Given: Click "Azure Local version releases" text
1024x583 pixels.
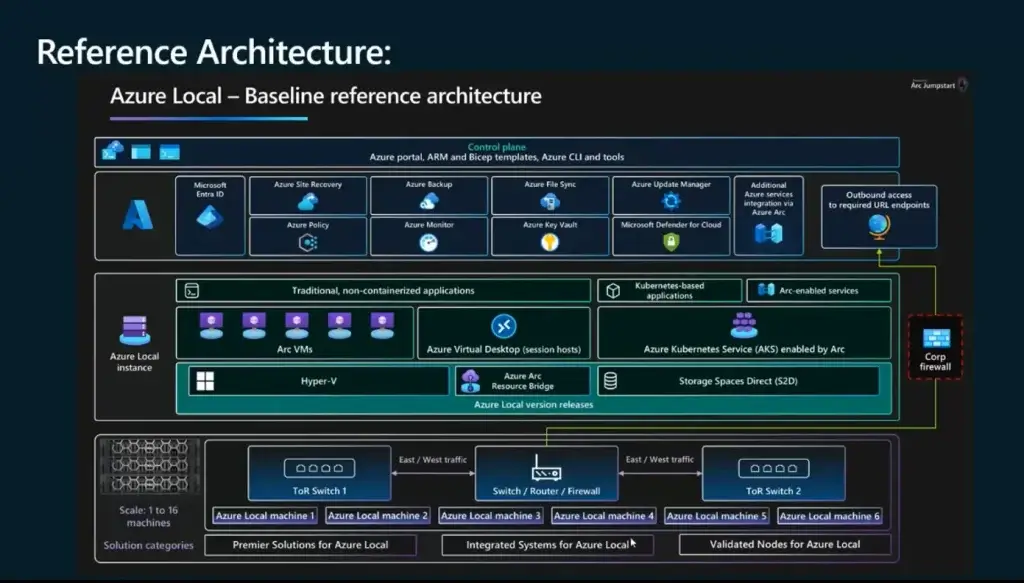Looking at the screenshot, I should coord(534,405).
